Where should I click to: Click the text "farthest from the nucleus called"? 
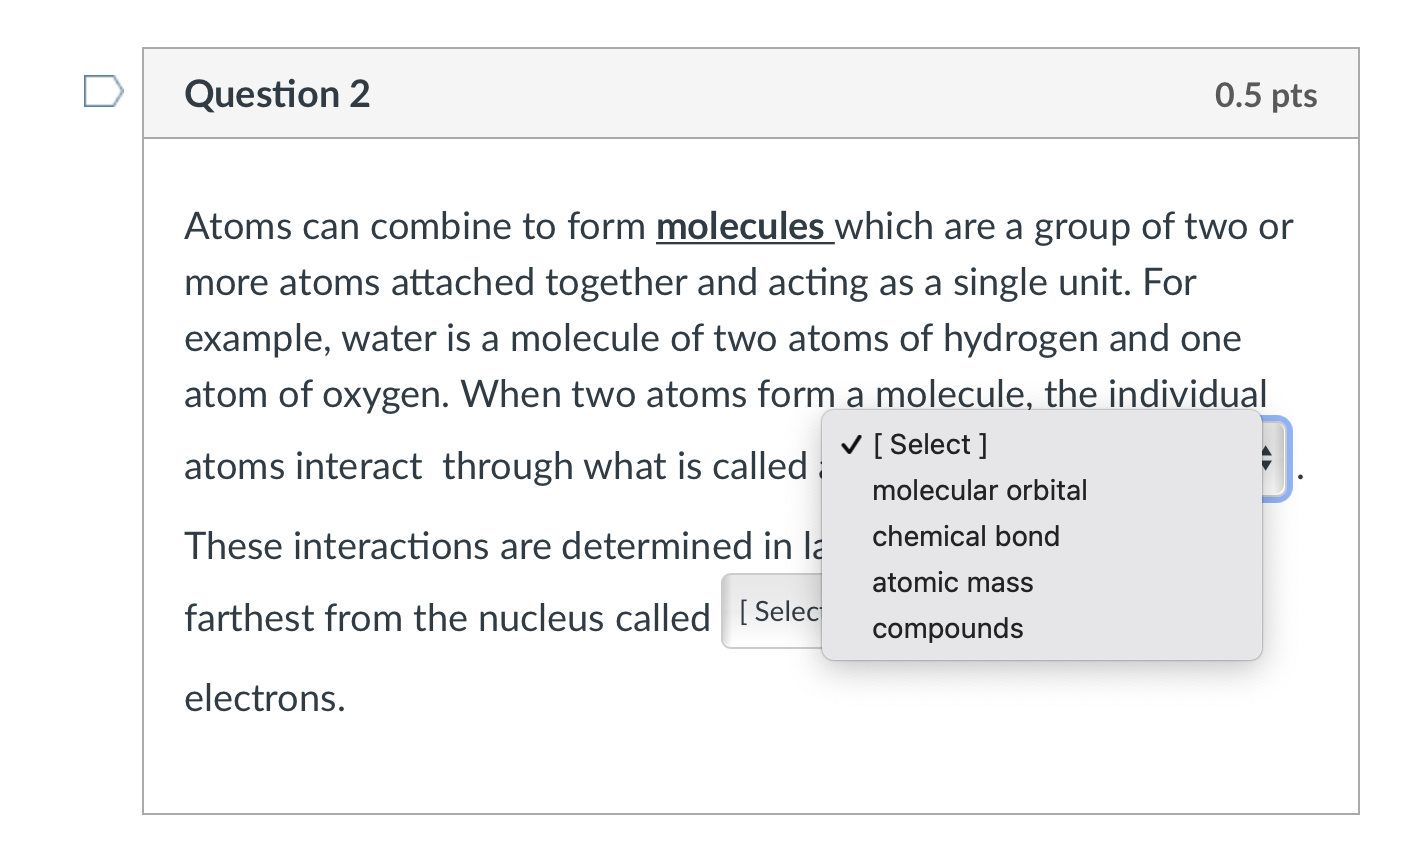[x=447, y=618]
